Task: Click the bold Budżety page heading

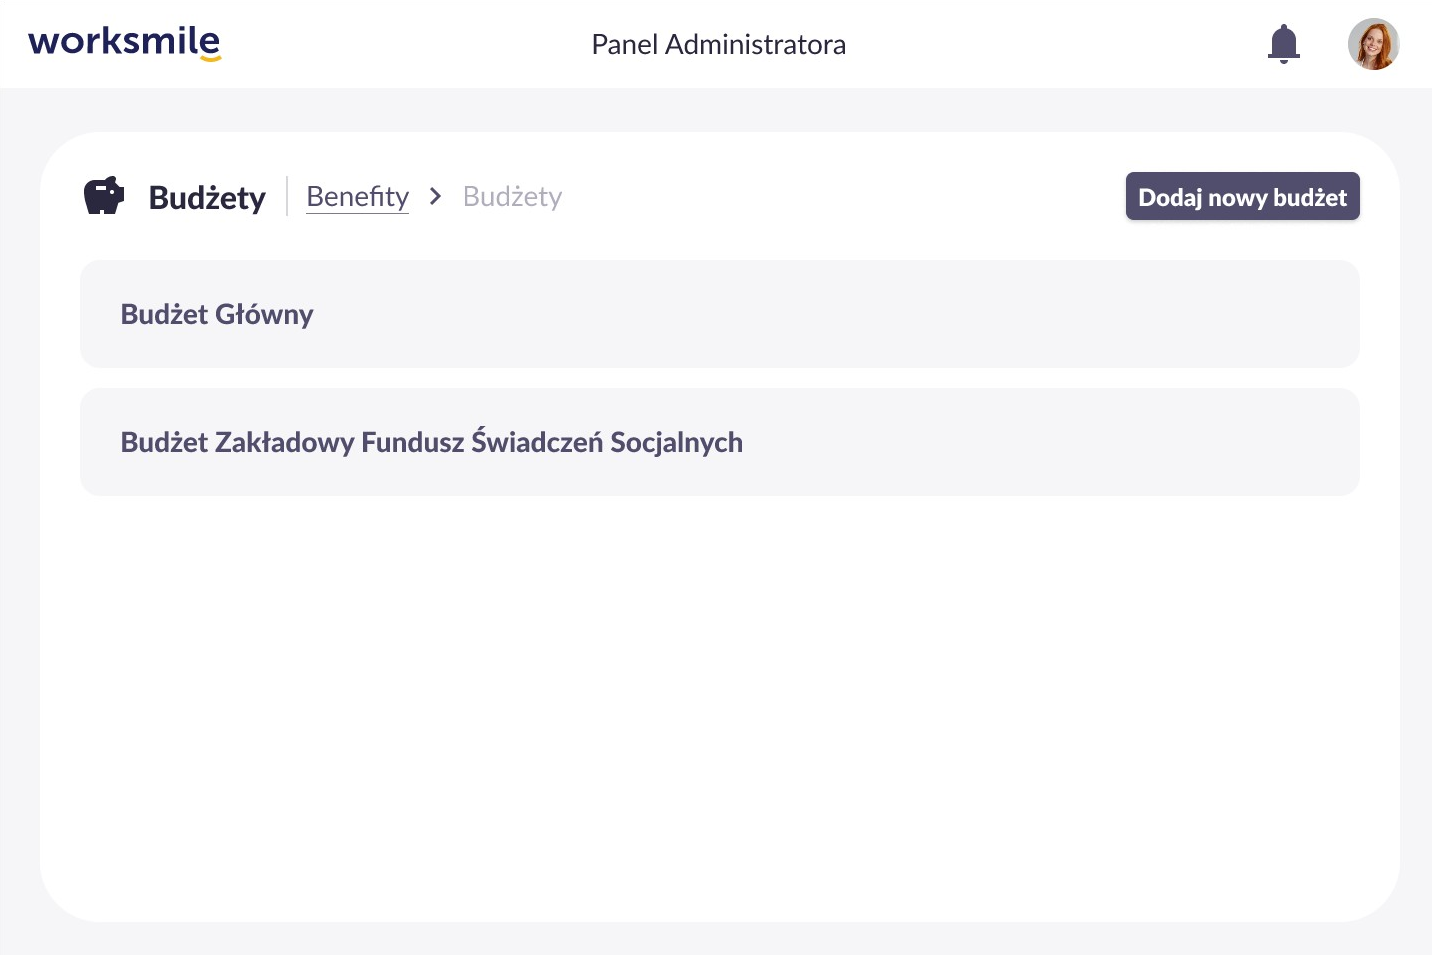Action: [x=207, y=198]
